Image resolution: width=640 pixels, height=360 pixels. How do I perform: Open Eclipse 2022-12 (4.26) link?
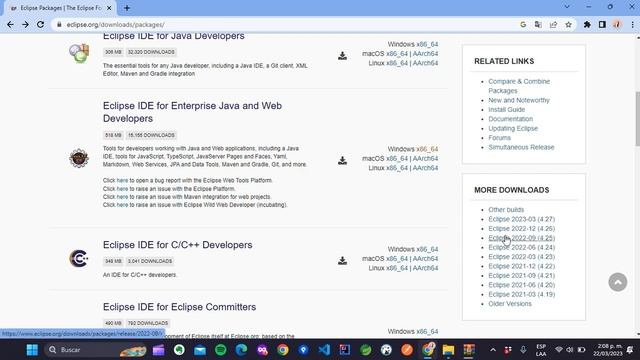coord(522,228)
